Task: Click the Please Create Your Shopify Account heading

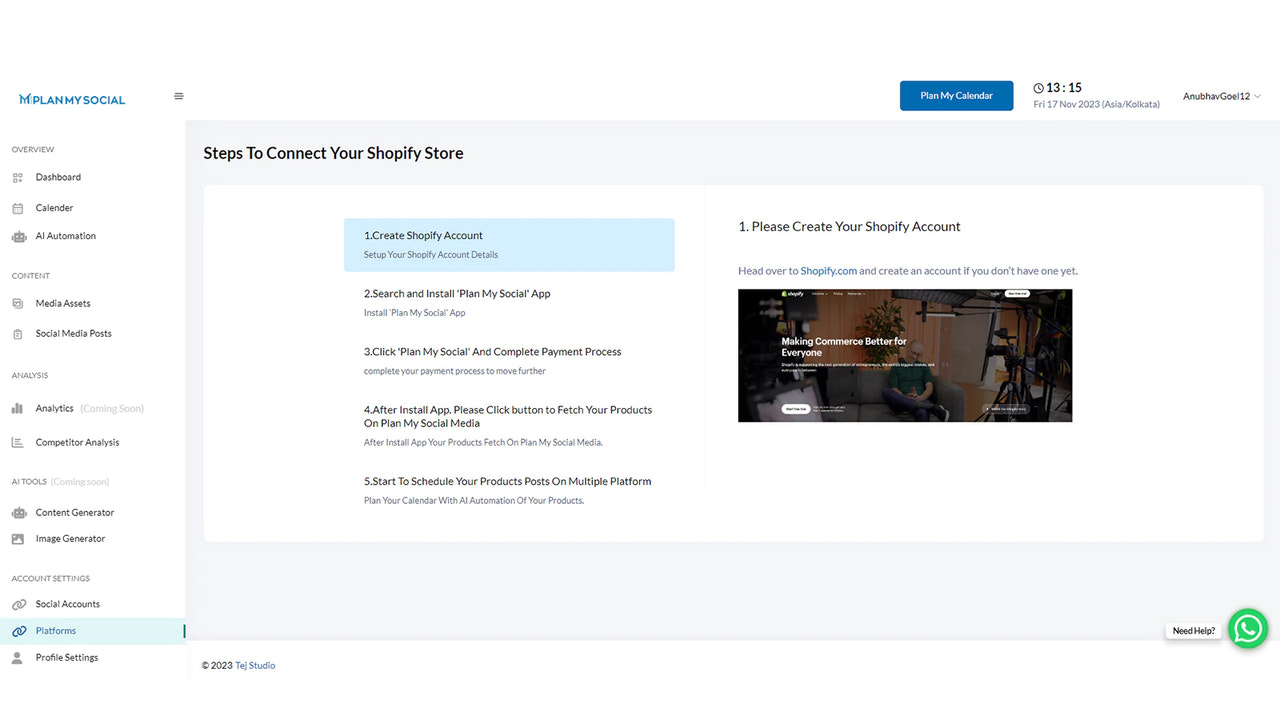Action: (849, 227)
